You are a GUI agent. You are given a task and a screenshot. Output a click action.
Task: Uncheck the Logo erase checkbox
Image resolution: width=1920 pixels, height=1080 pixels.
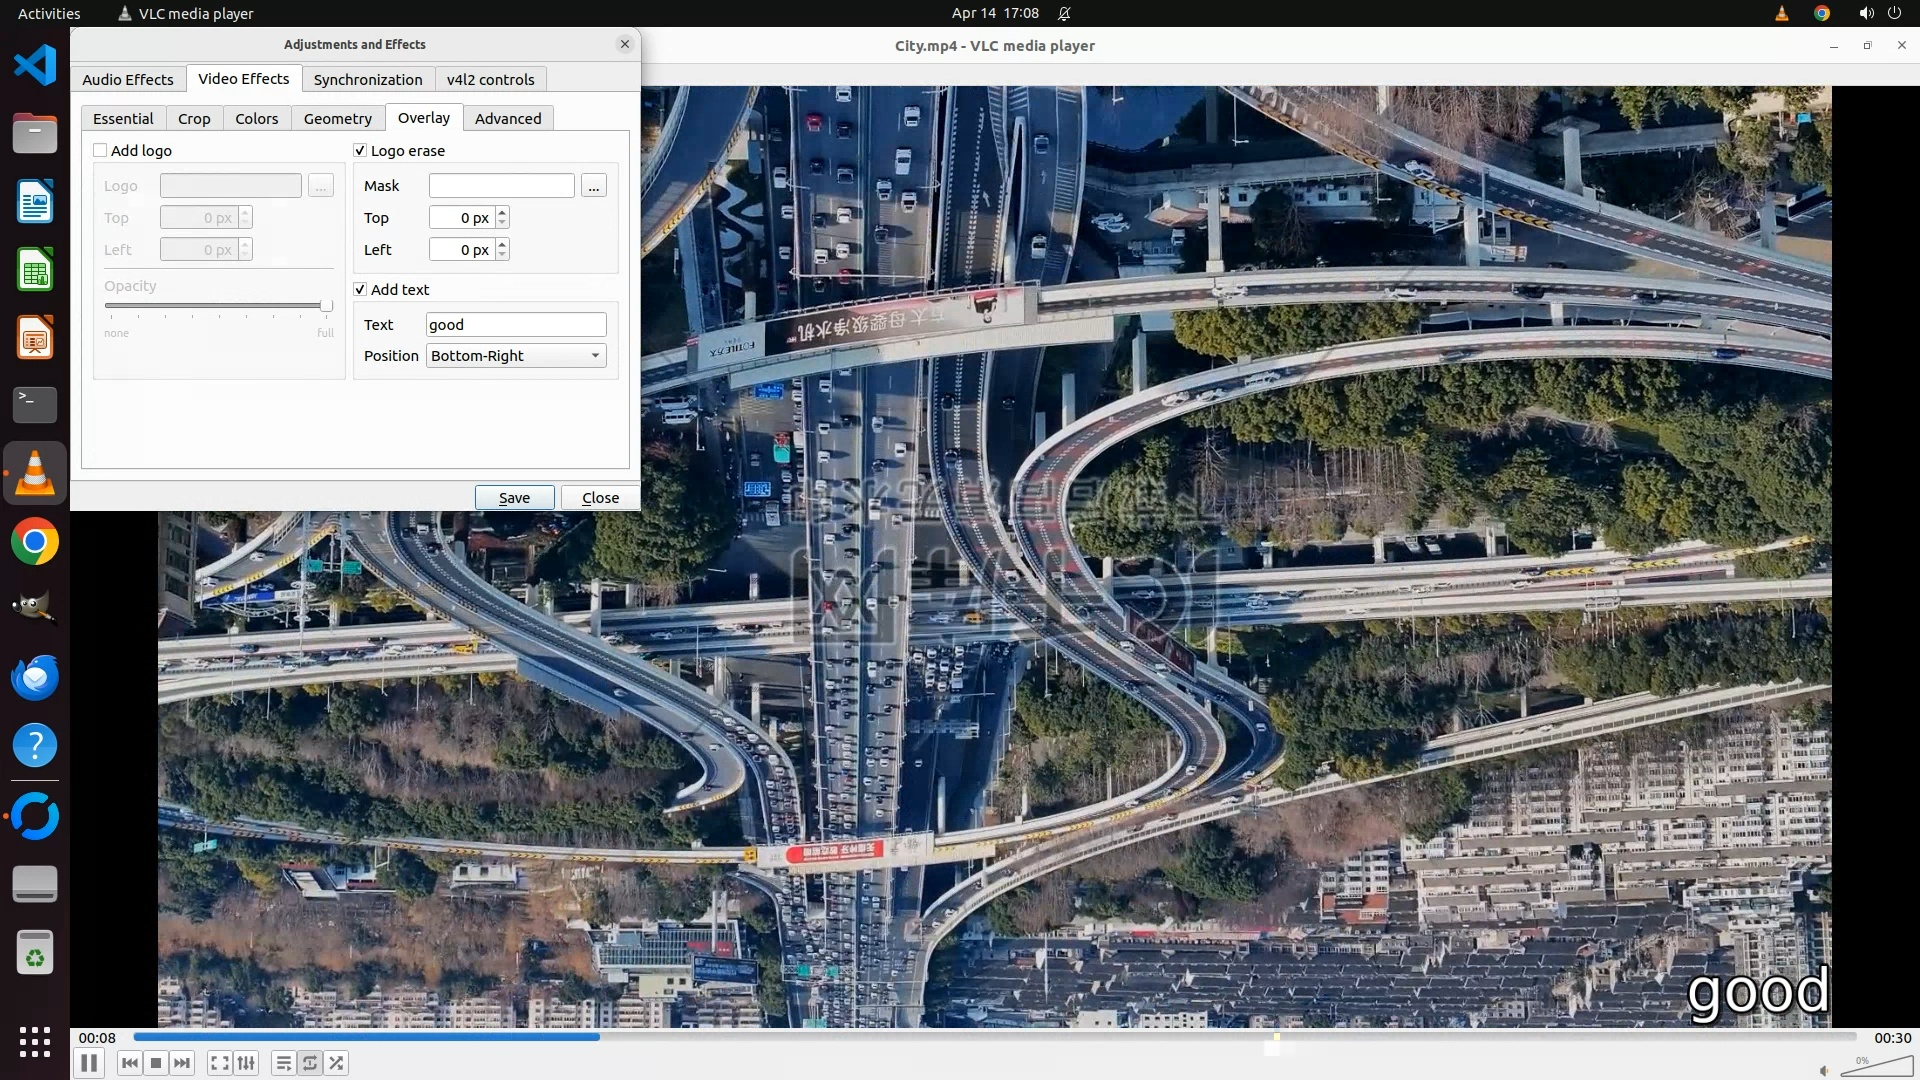[x=360, y=150]
